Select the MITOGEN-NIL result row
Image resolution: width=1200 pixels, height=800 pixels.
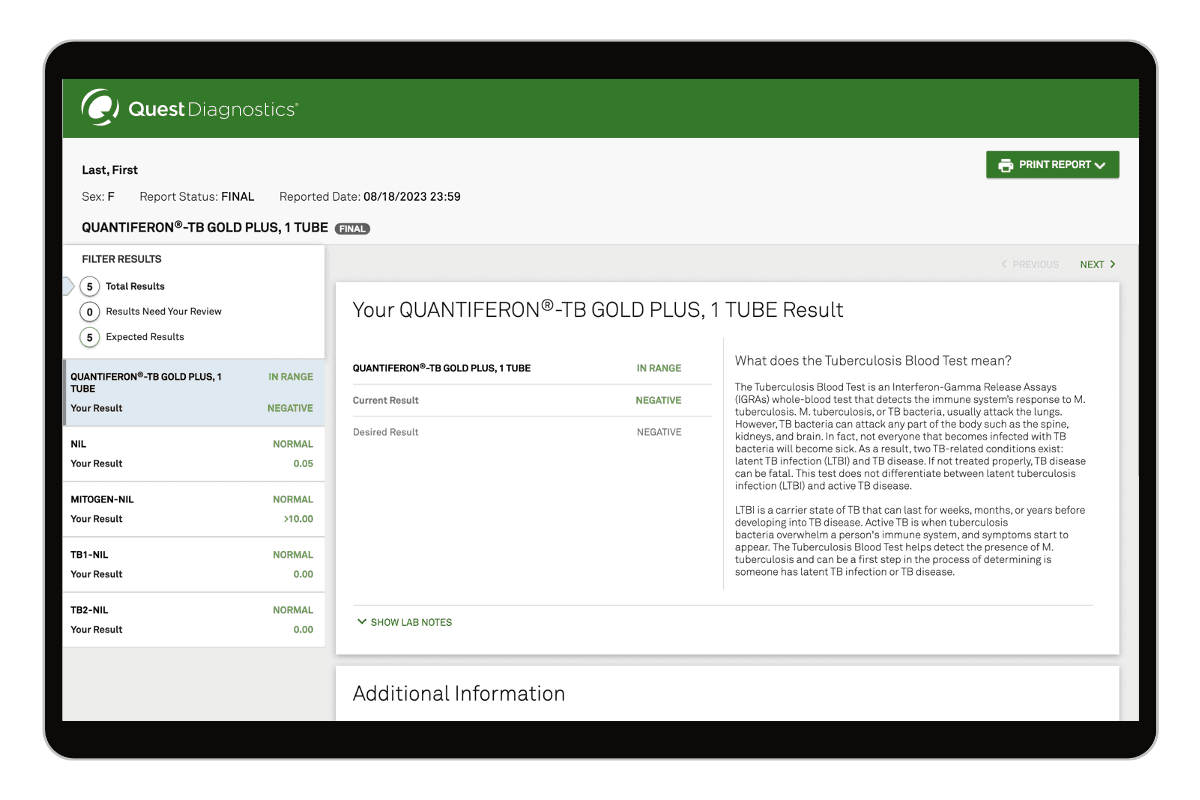pyautogui.click(x=192, y=509)
